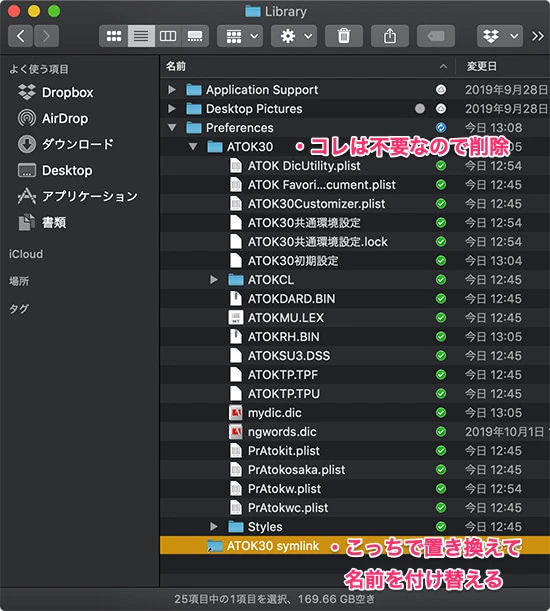The image size is (550, 611).
Task: Open Desktop in the sidebar
Action: pyautogui.click(x=55, y=170)
